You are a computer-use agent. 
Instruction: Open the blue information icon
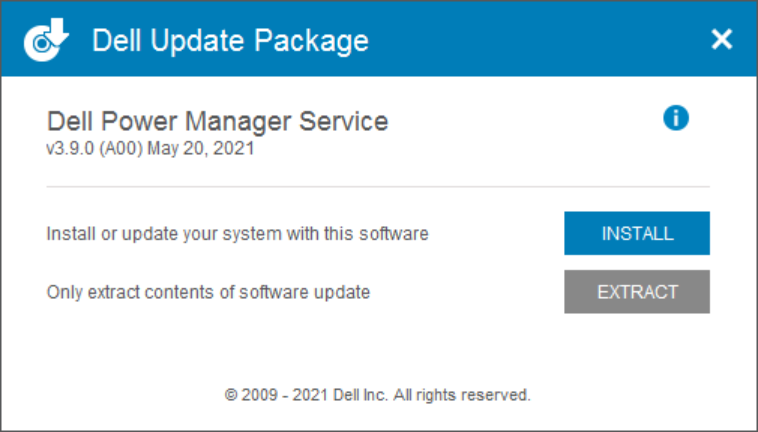pyautogui.click(x=676, y=118)
